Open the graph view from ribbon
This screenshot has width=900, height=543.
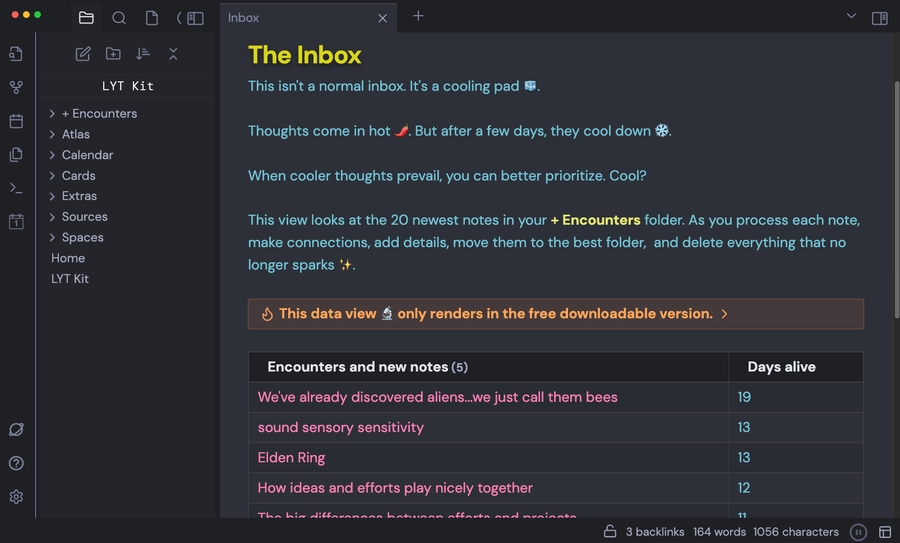(x=16, y=88)
